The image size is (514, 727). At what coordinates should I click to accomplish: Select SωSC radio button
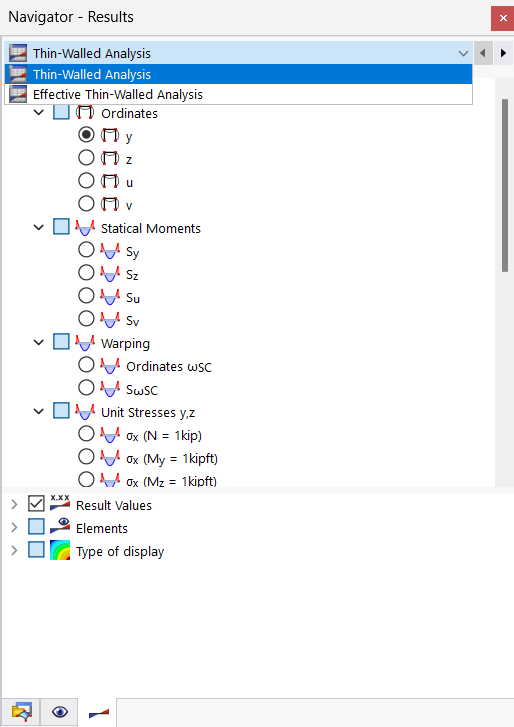(x=86, y=387)
